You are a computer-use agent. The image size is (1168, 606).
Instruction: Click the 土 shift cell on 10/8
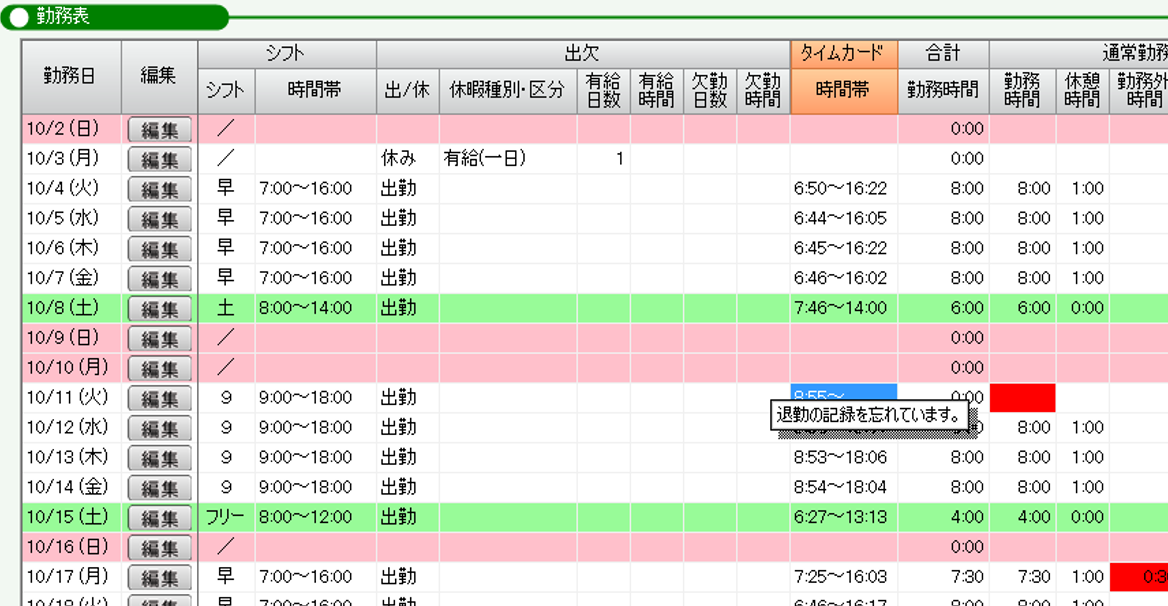pos(226,307)
